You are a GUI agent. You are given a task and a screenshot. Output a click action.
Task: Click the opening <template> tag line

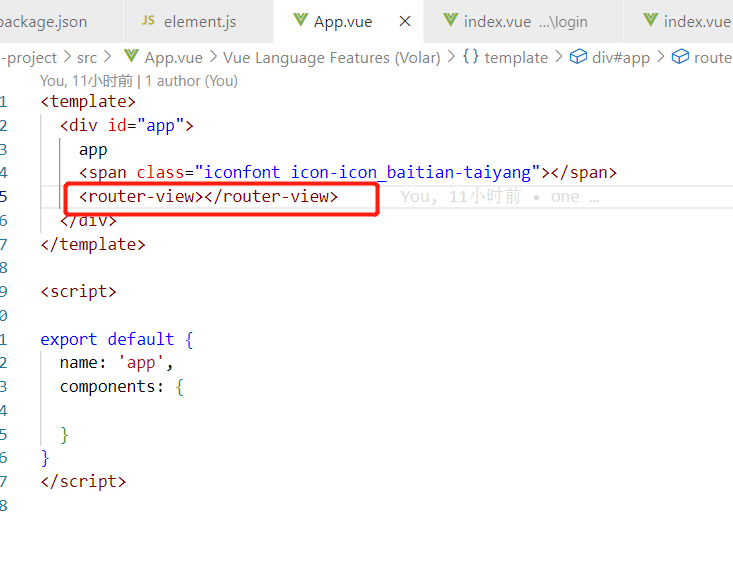pos(88,101)
